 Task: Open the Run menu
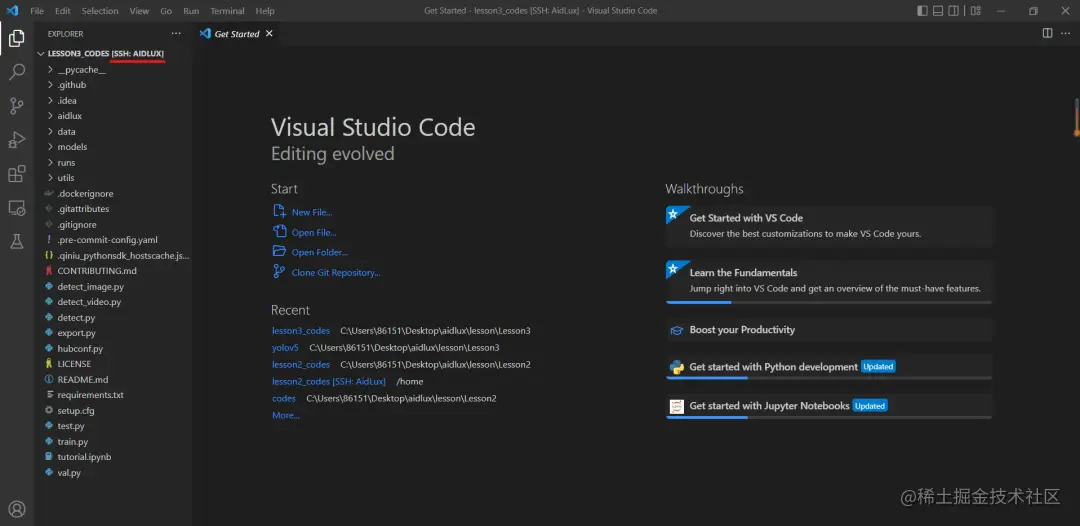(191, 11)
